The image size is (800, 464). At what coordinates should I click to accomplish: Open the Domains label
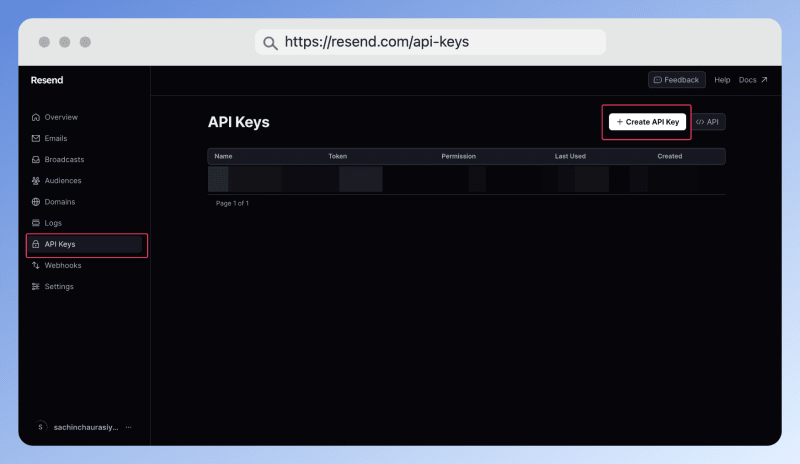click(60, 202)
